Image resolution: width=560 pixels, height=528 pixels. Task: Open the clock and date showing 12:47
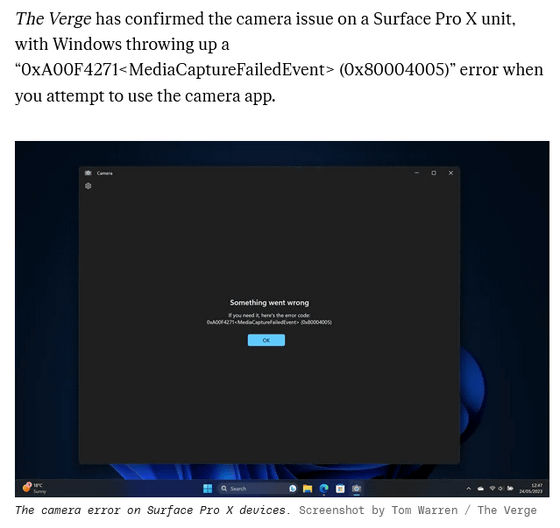pos(531,488)
